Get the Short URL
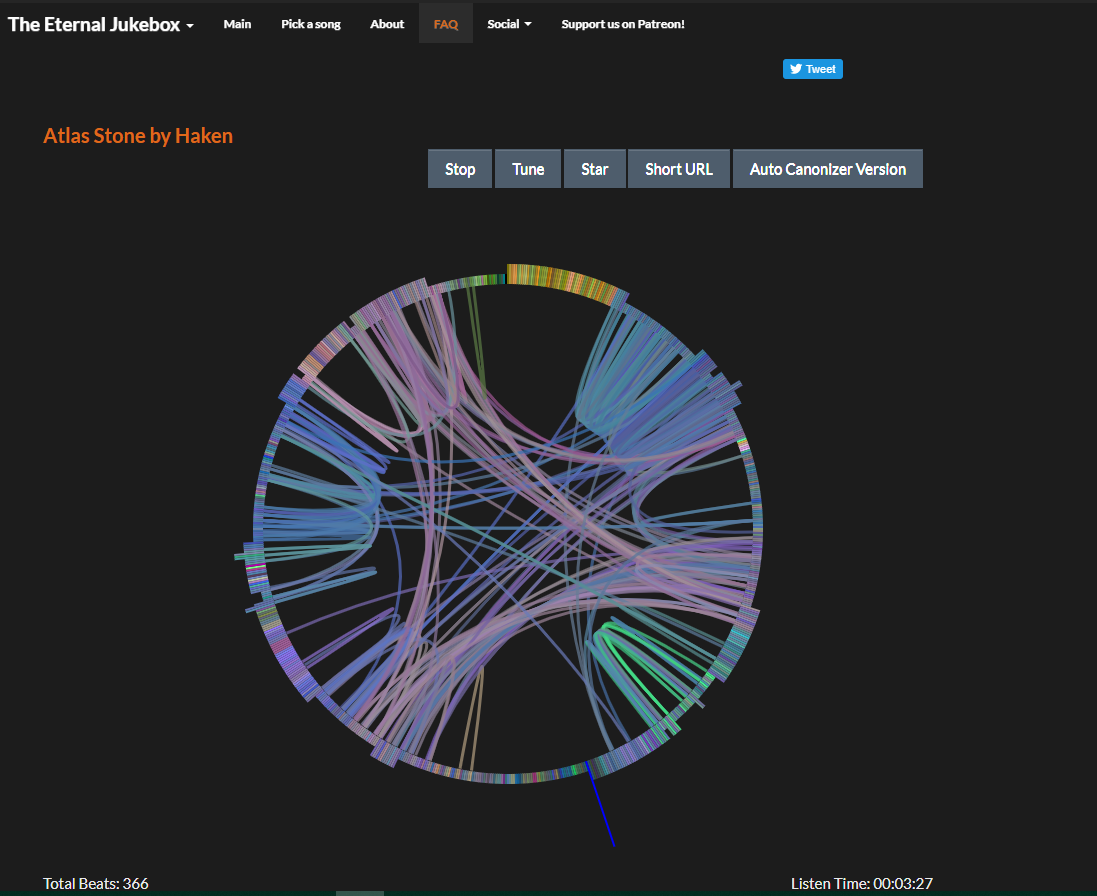 click(x=679, y=169)
